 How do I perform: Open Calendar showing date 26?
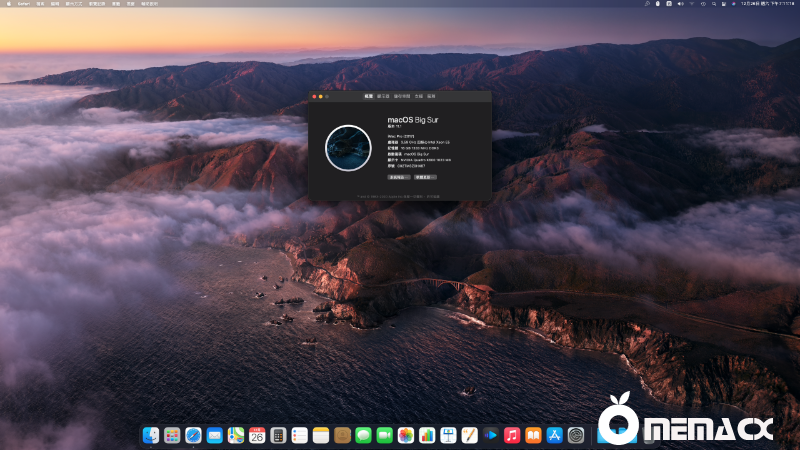pyautogui.click(x=257, y=435)
